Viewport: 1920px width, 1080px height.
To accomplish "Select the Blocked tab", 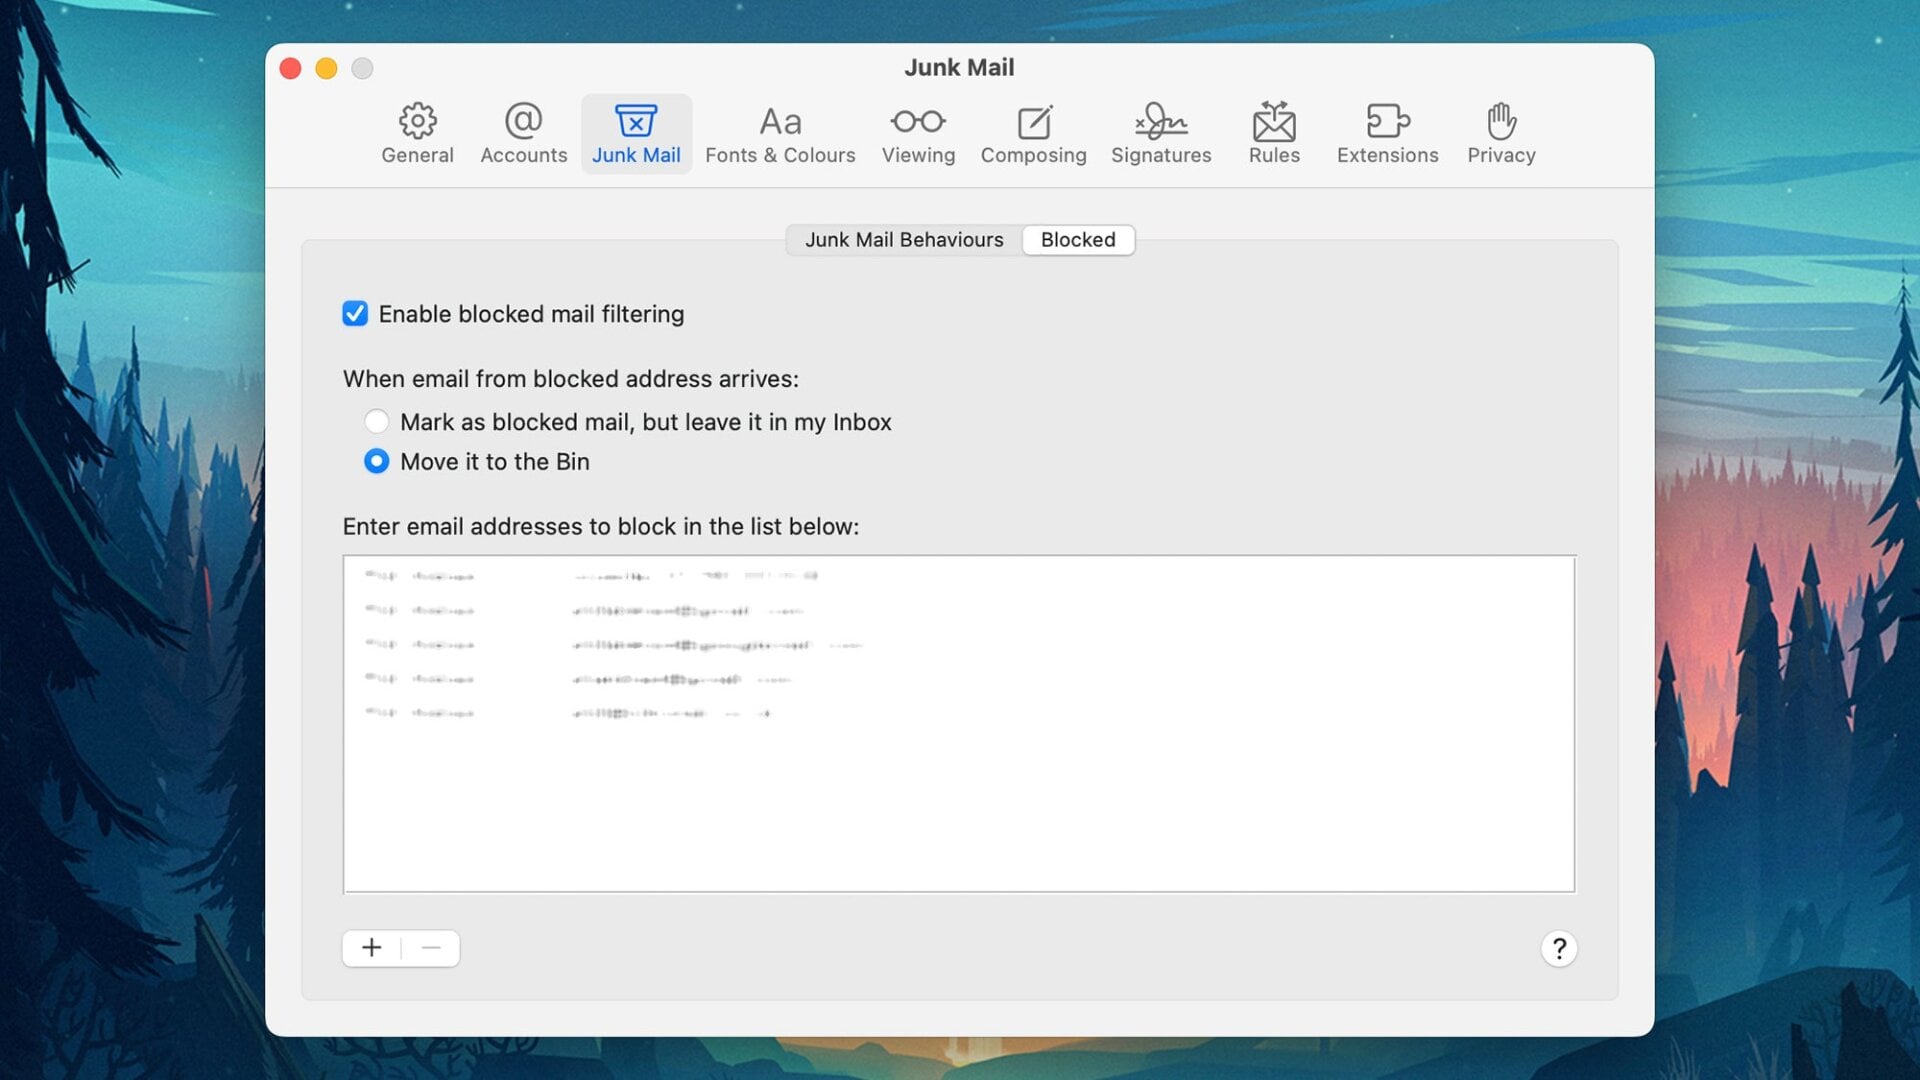I will pyautogui.click(x=1078, y=240).
